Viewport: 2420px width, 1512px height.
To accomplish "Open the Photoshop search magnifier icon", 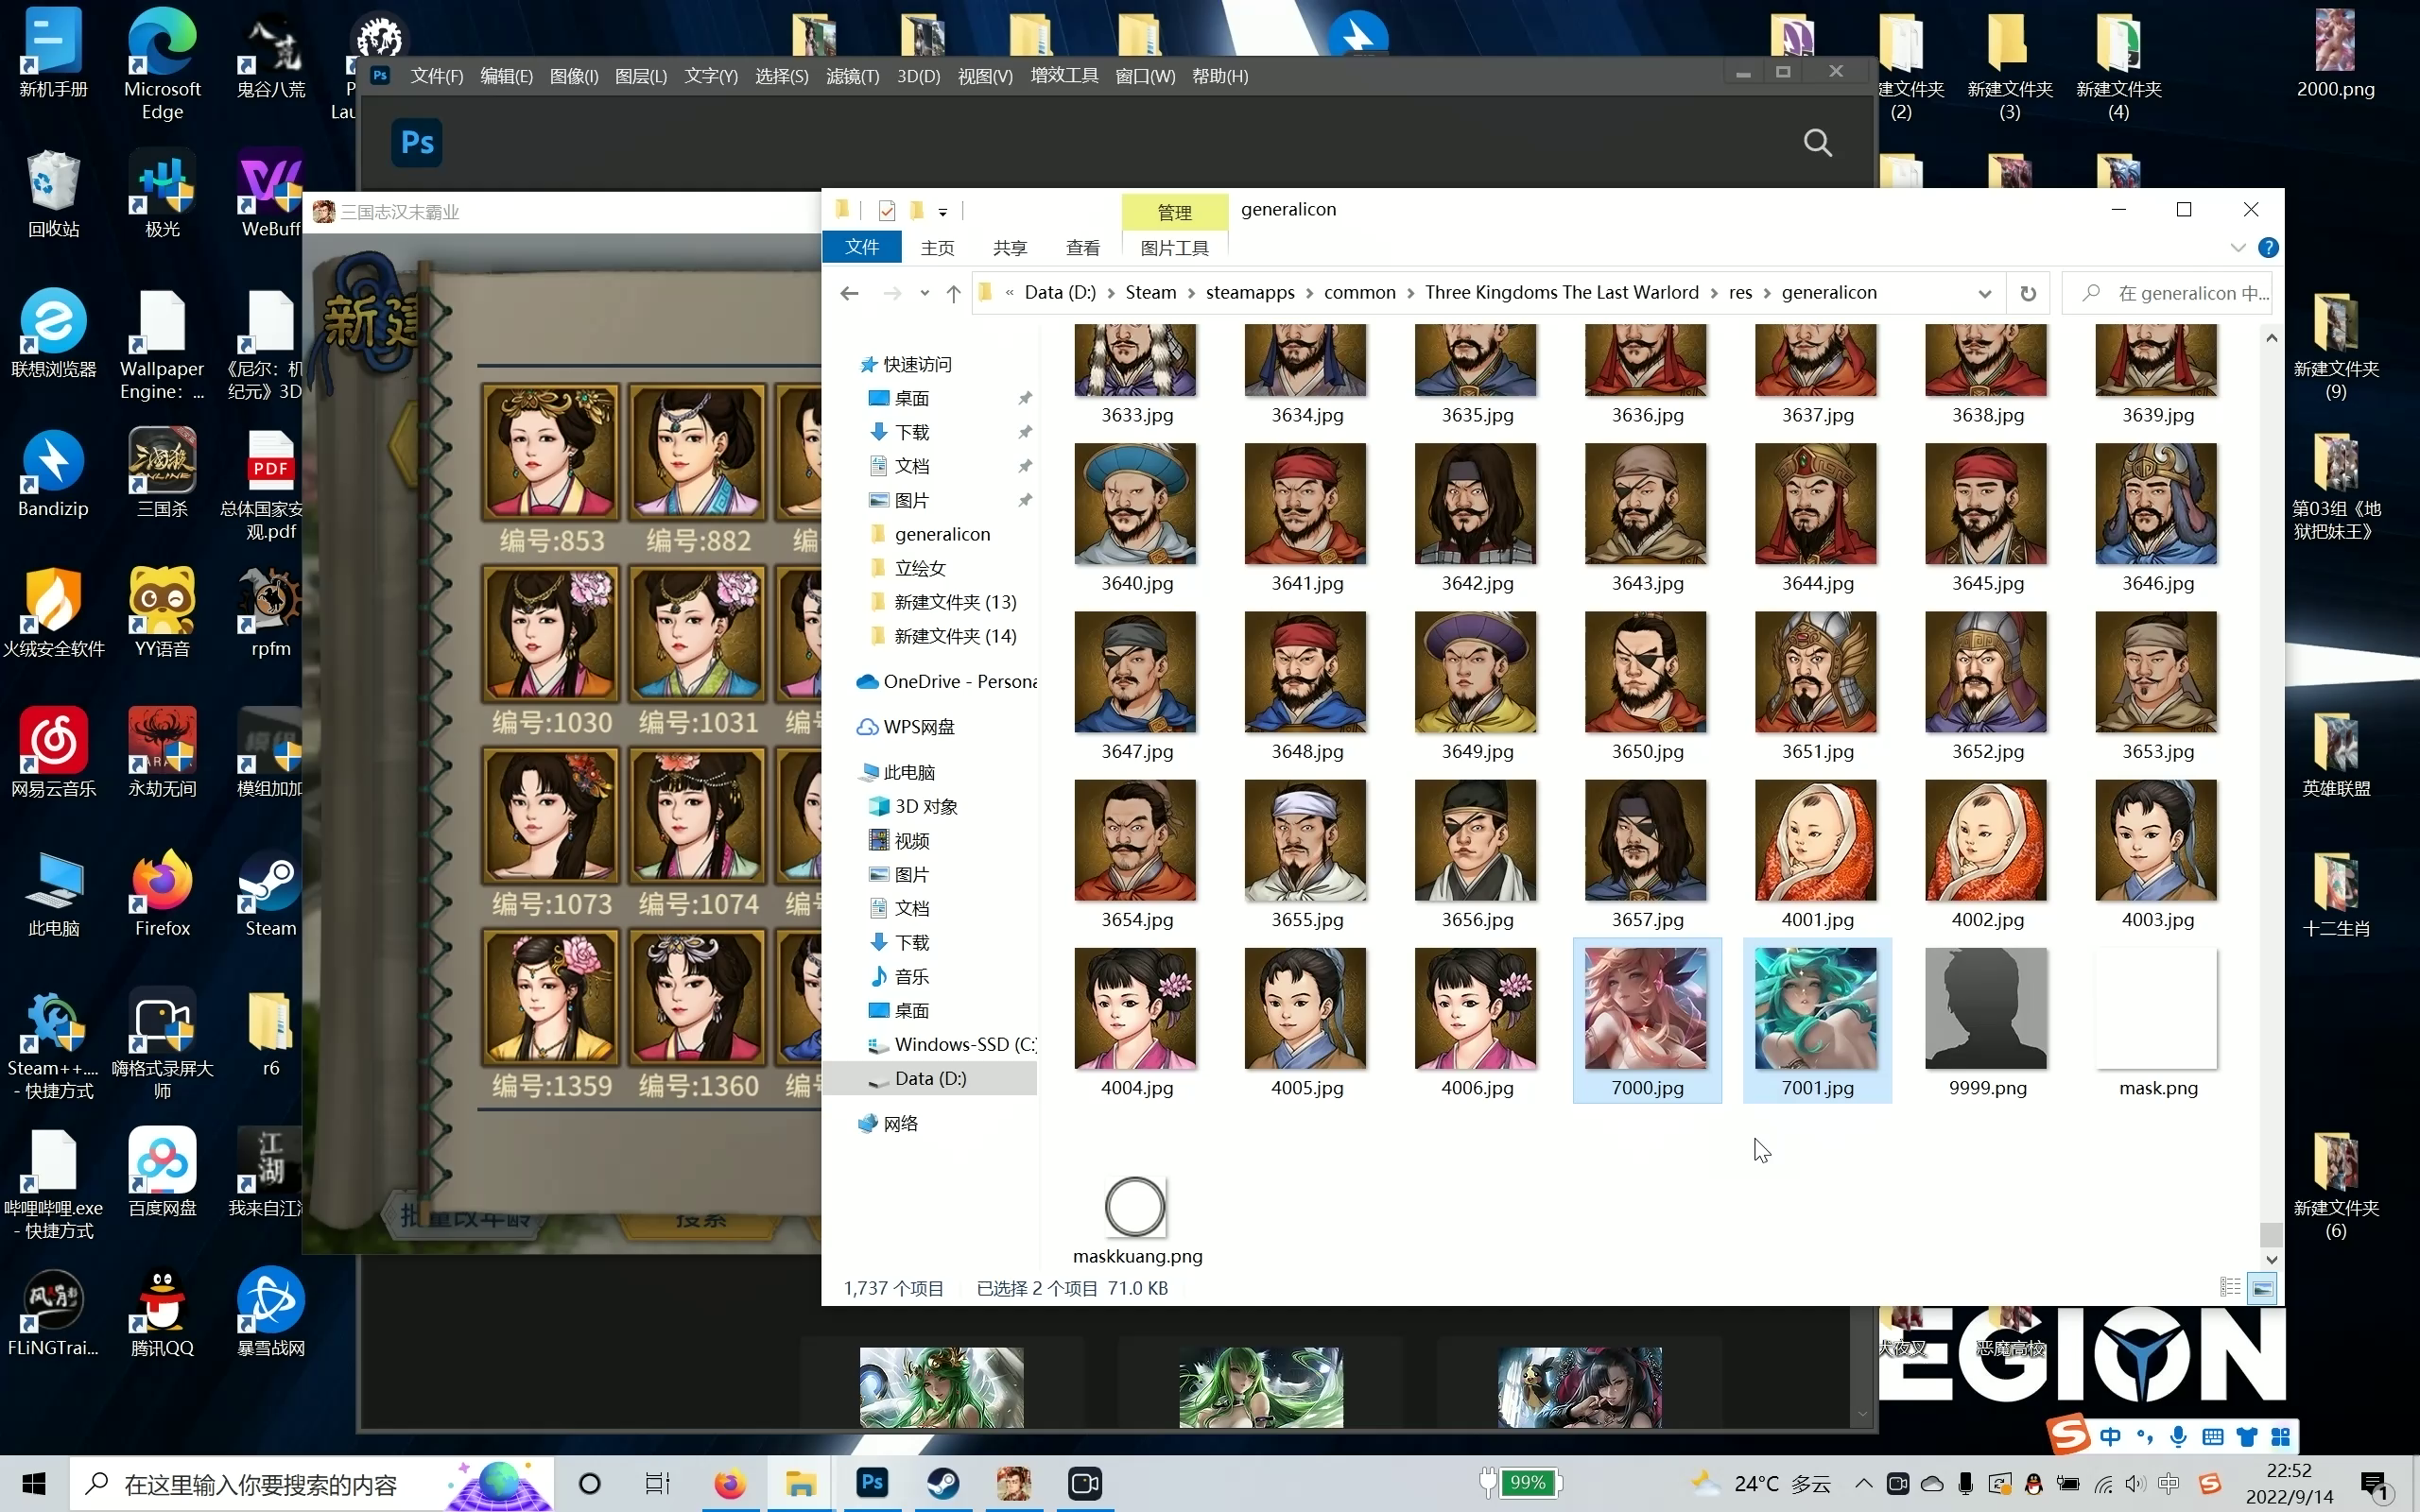I will coord(1817,143).
